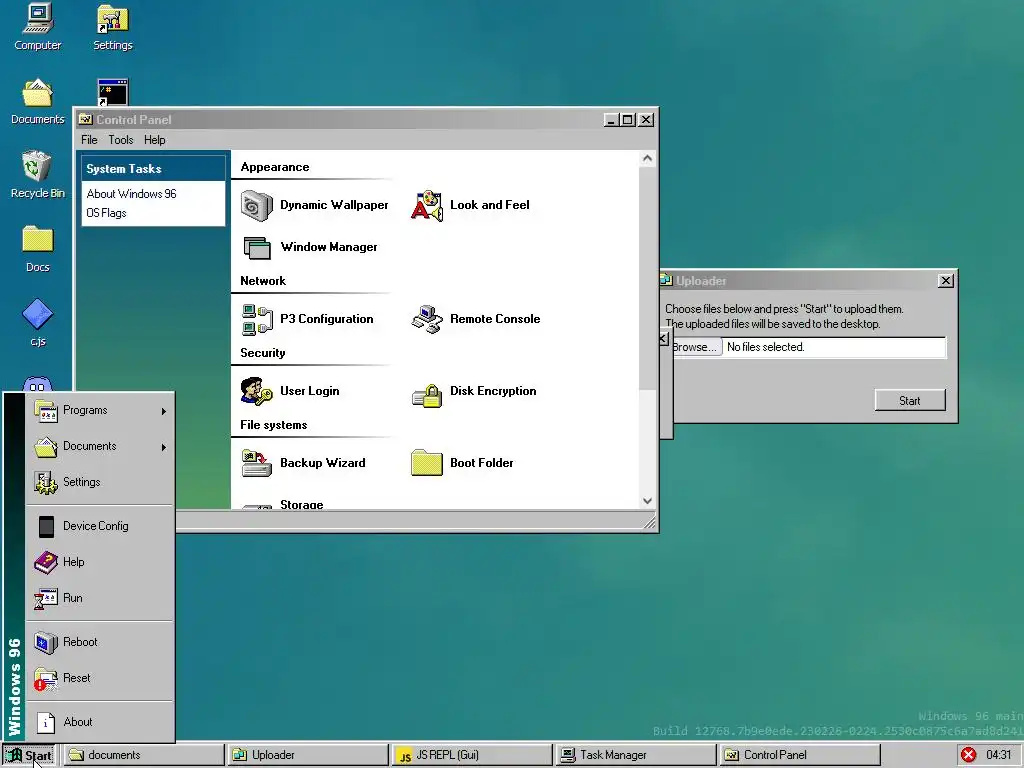Viewport: 1024px width, 768px height.
Task: Open Control Panel Help menu
Action: click(x=155, y=140)
